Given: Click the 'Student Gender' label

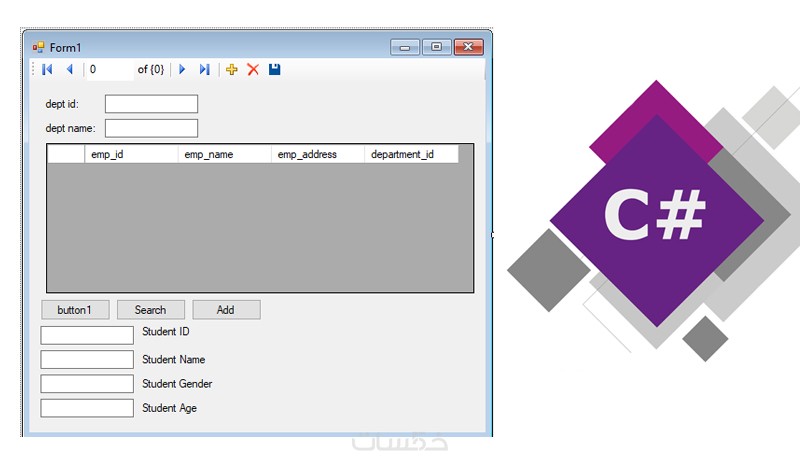Looking at the screenshot, I should click(177, 384).
